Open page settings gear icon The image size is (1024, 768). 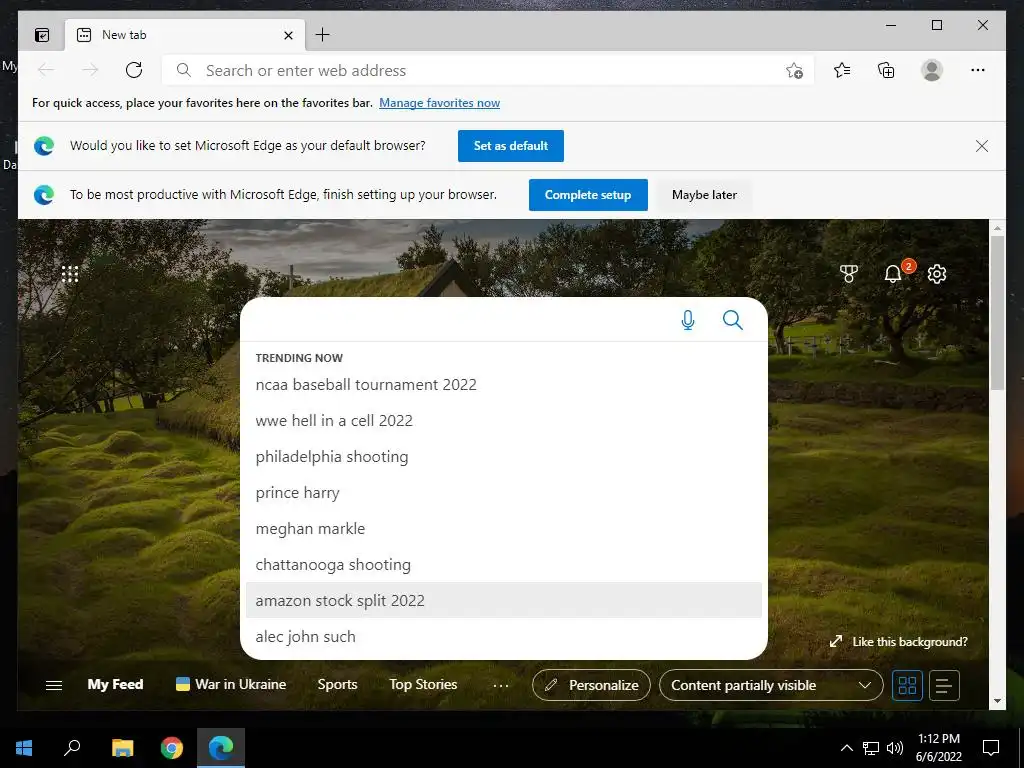point(937,274)
